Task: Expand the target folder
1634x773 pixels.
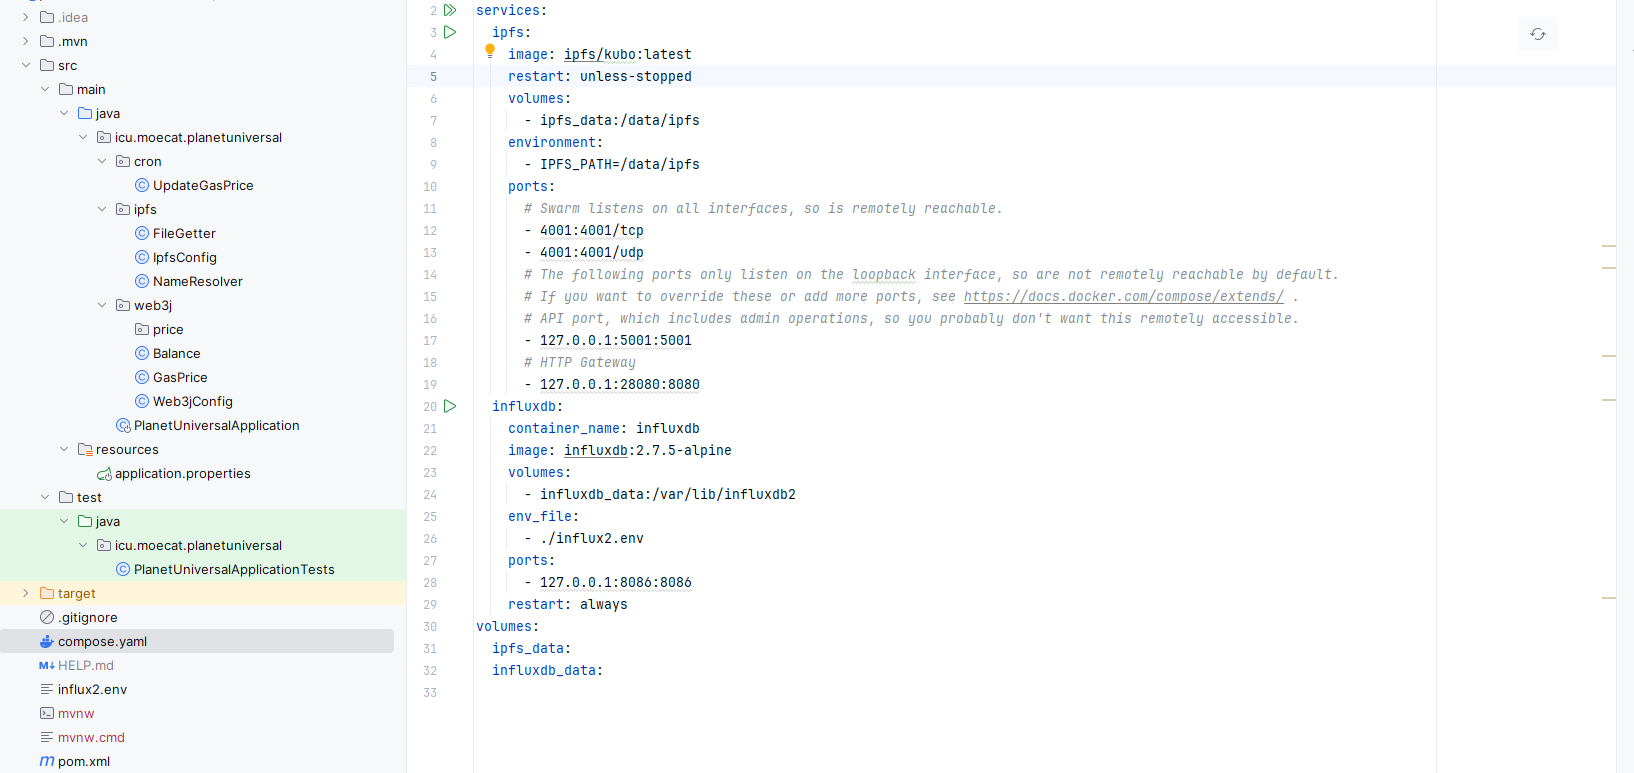Action: [26, 593]
